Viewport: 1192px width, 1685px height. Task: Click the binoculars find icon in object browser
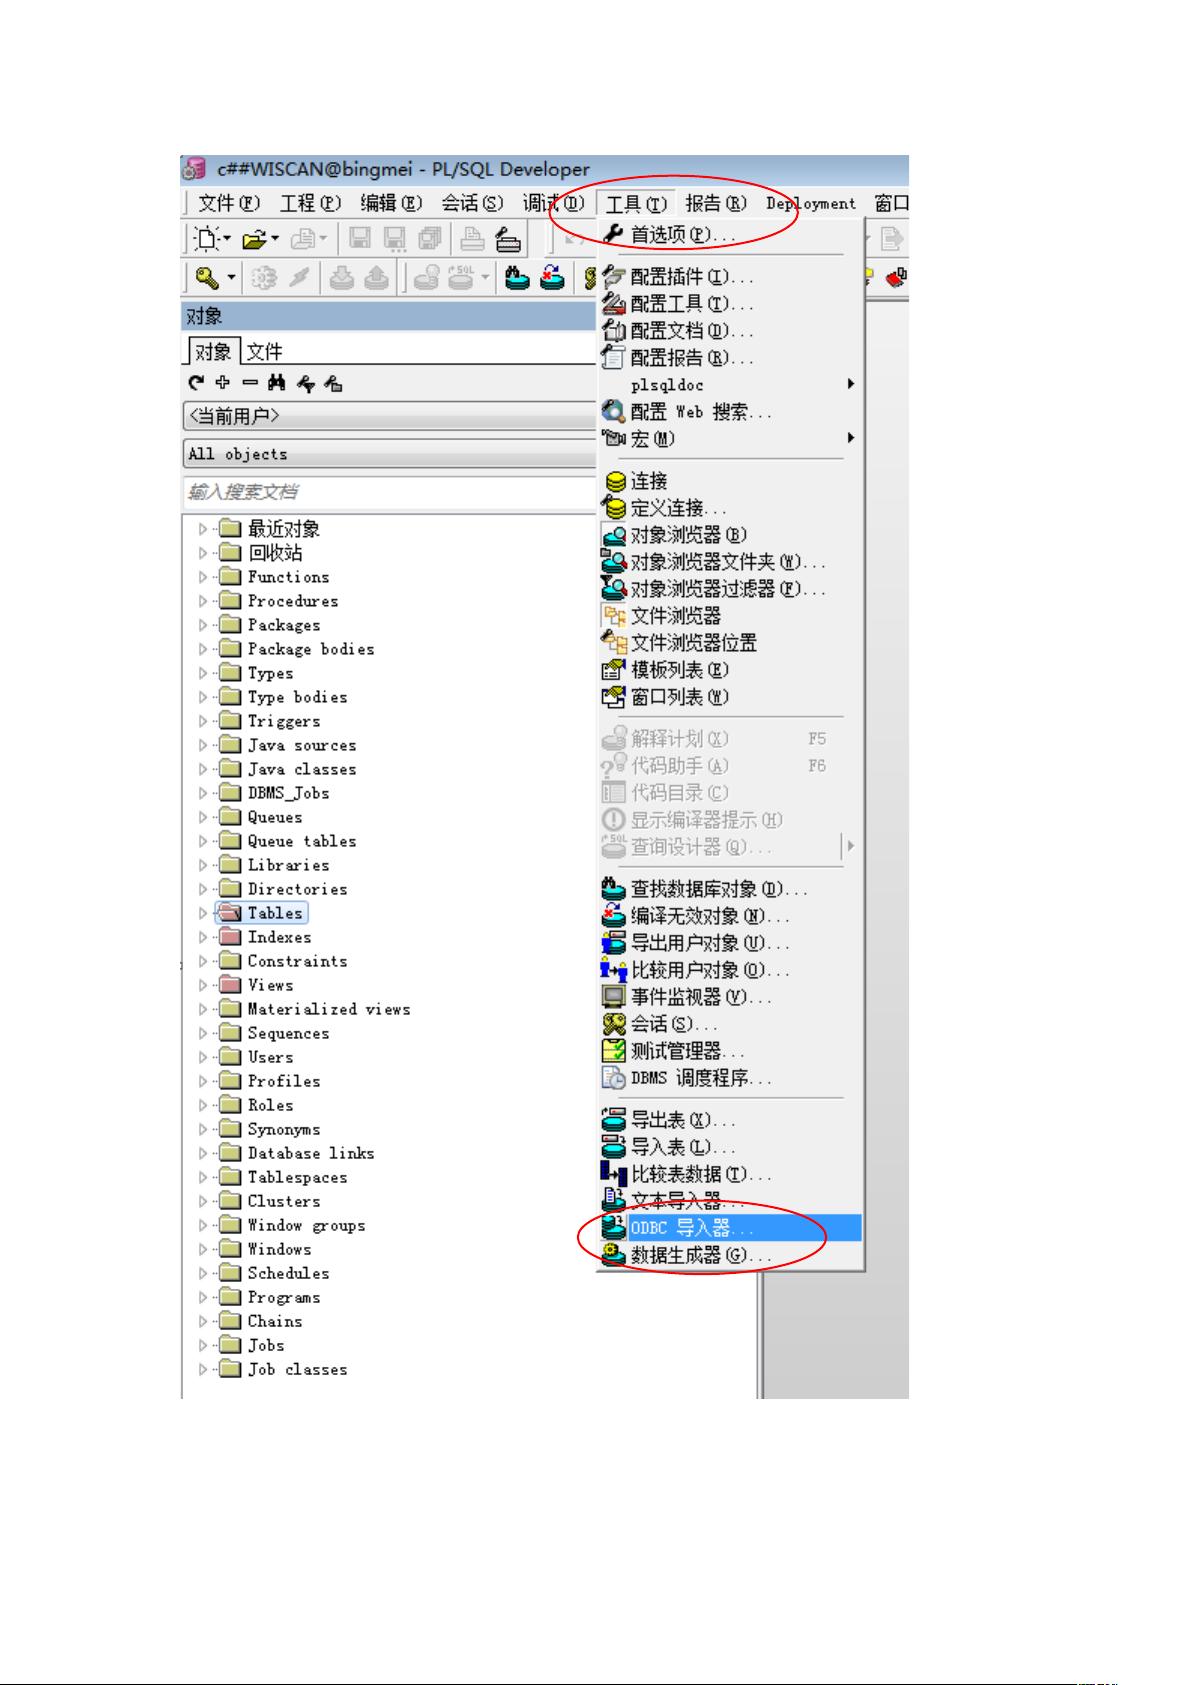coord(277,383)
